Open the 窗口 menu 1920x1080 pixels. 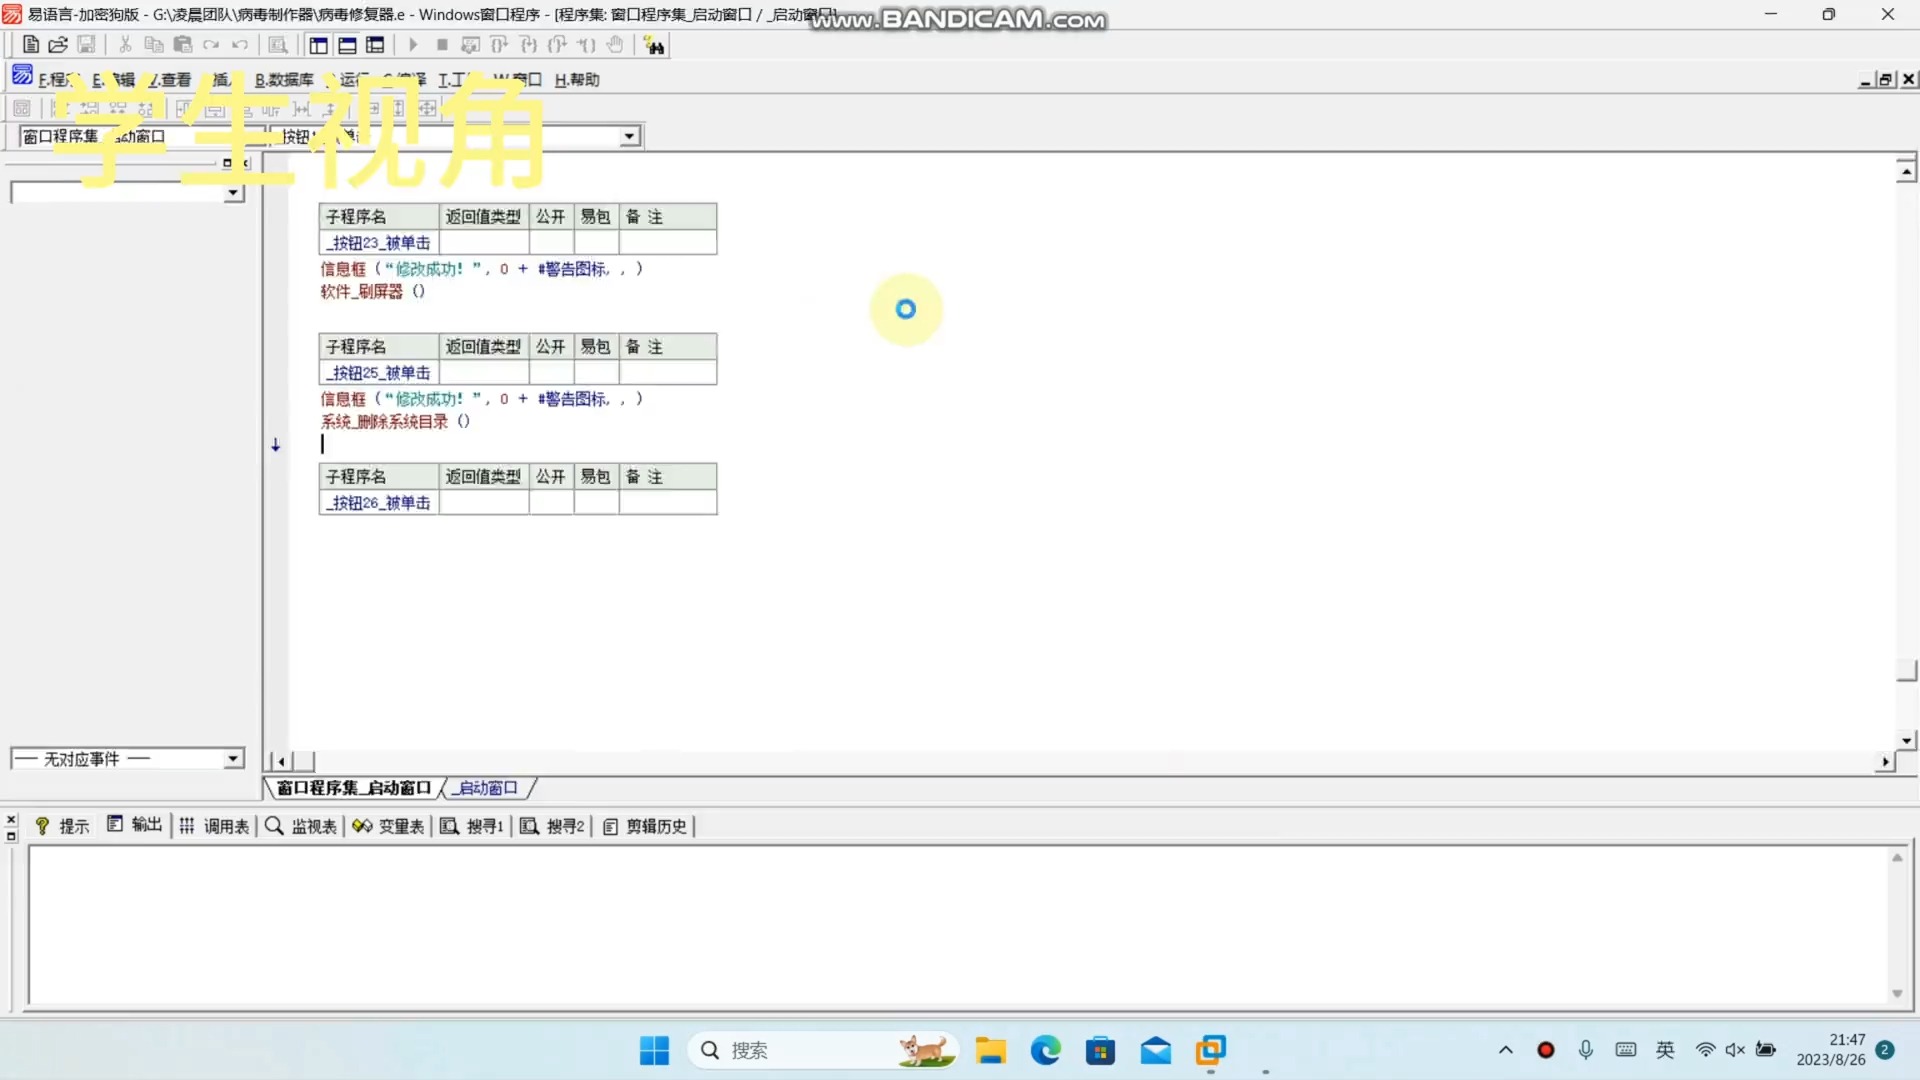(x=519, y=80)
